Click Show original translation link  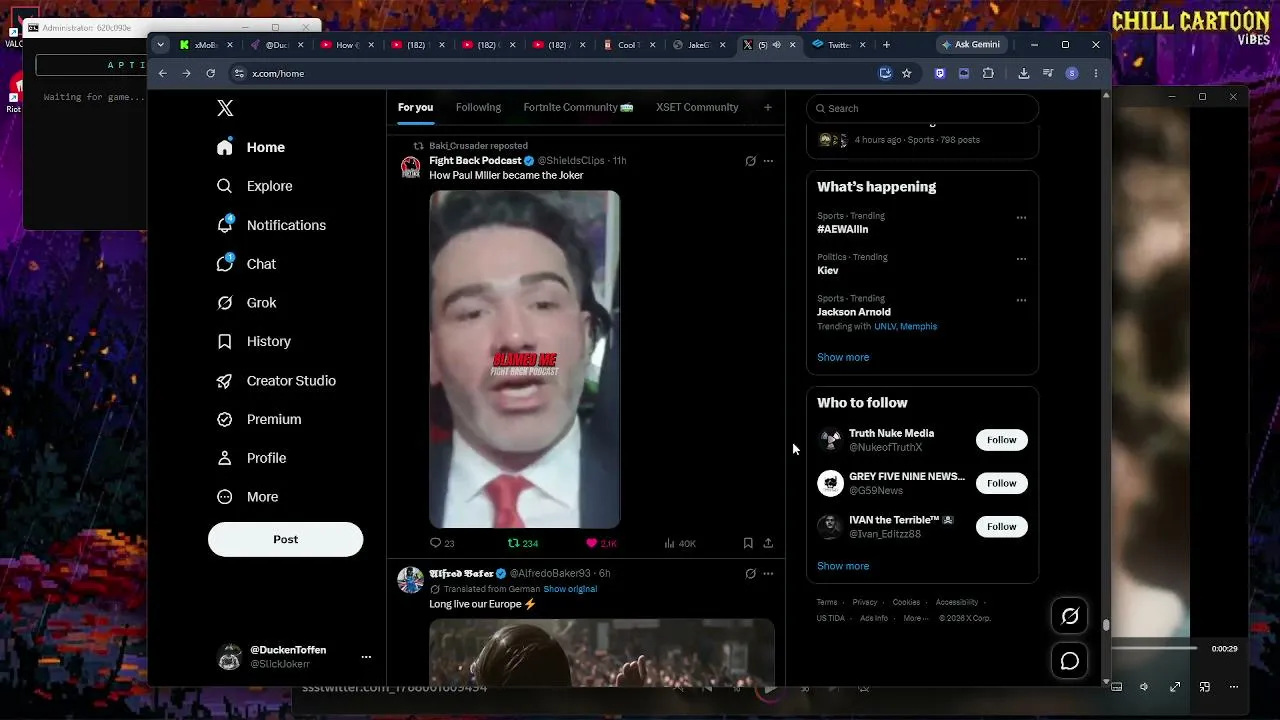[570, 589]
